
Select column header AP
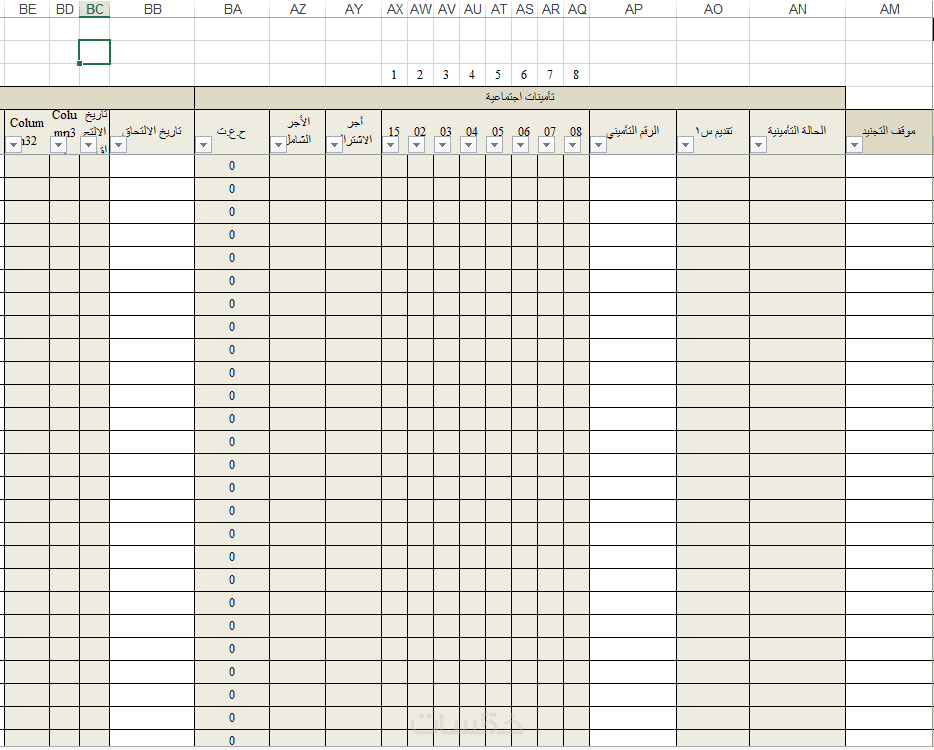(633, 9)
